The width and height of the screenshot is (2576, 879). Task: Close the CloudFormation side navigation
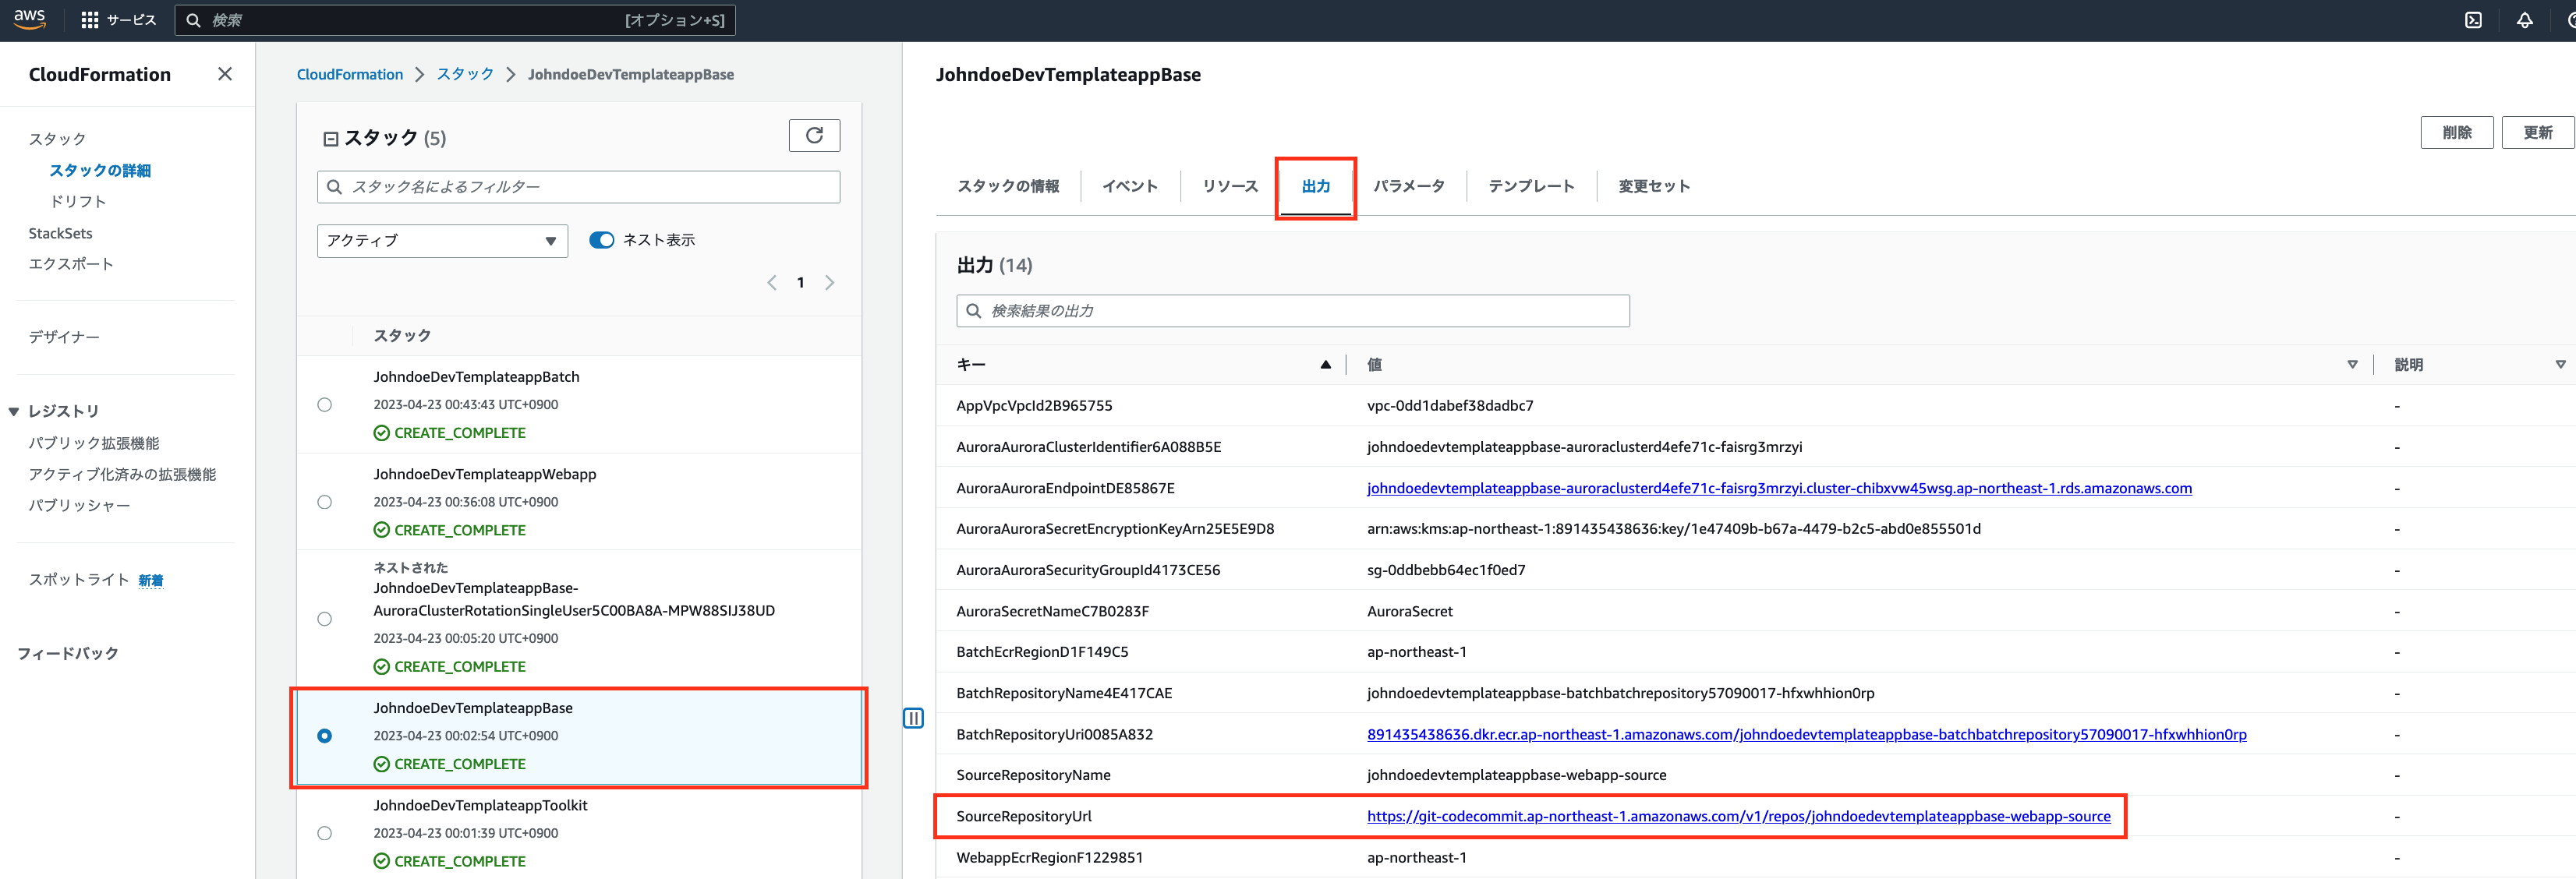tap(225, 74)
